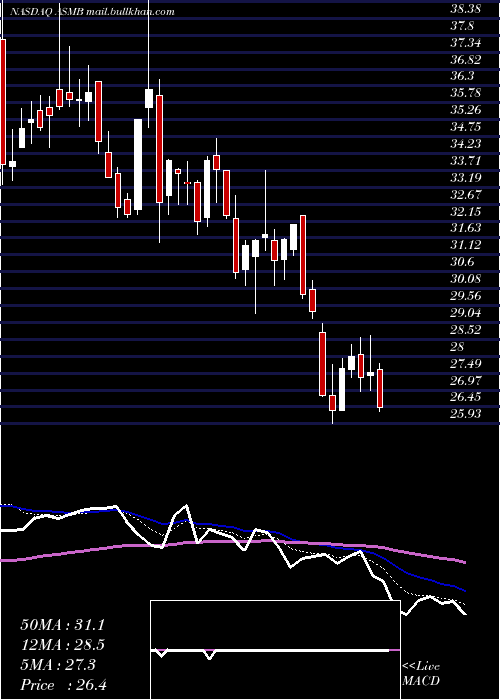Click the 37.8 price axis label

[x=462, y=26]
